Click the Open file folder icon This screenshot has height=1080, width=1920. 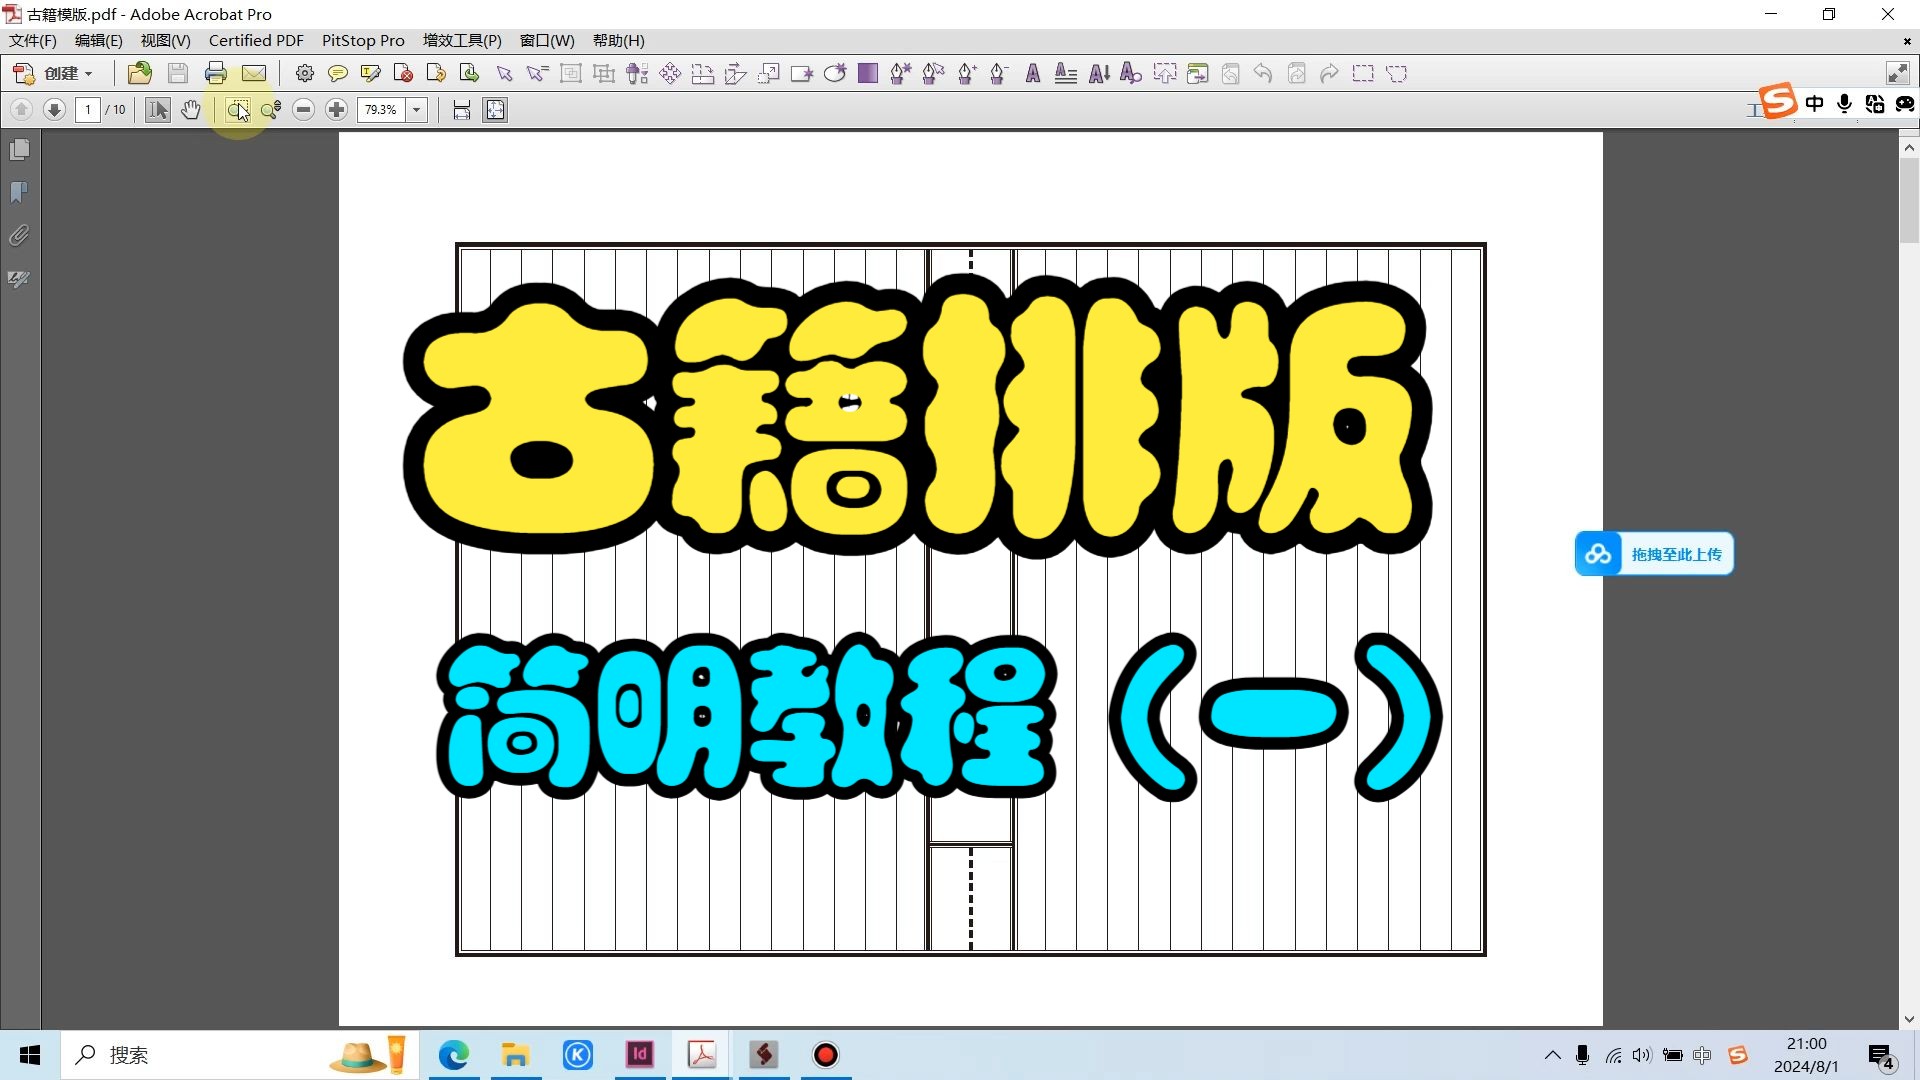point(140,73)
